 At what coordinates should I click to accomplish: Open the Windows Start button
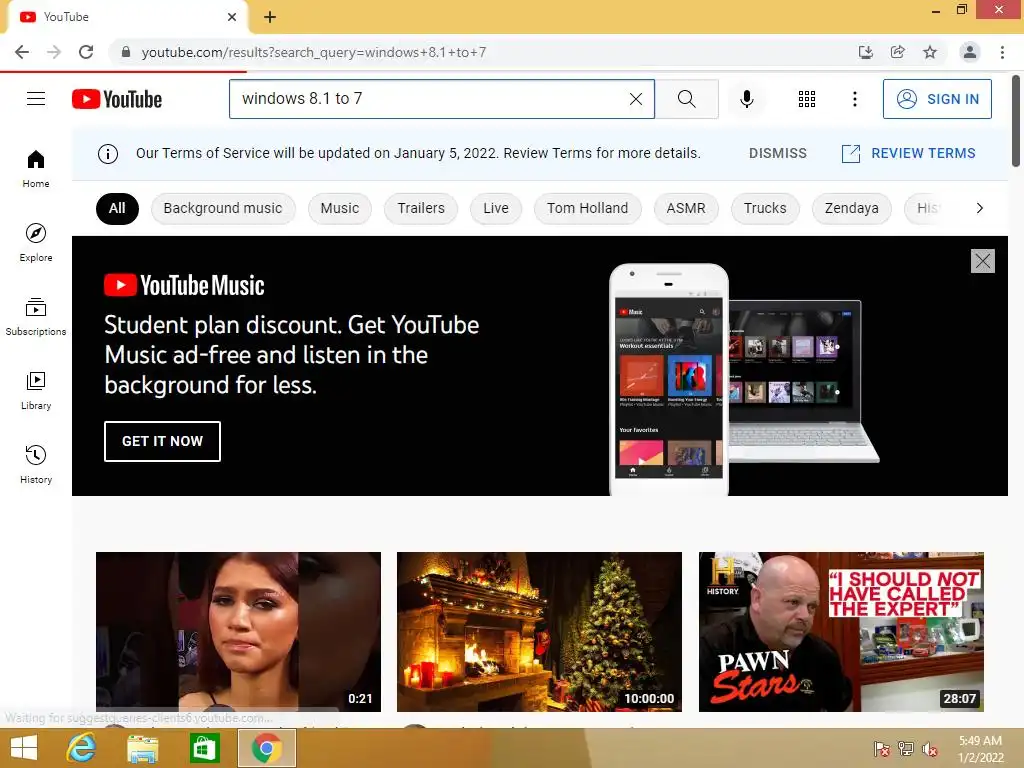click(x=24, y=748)
